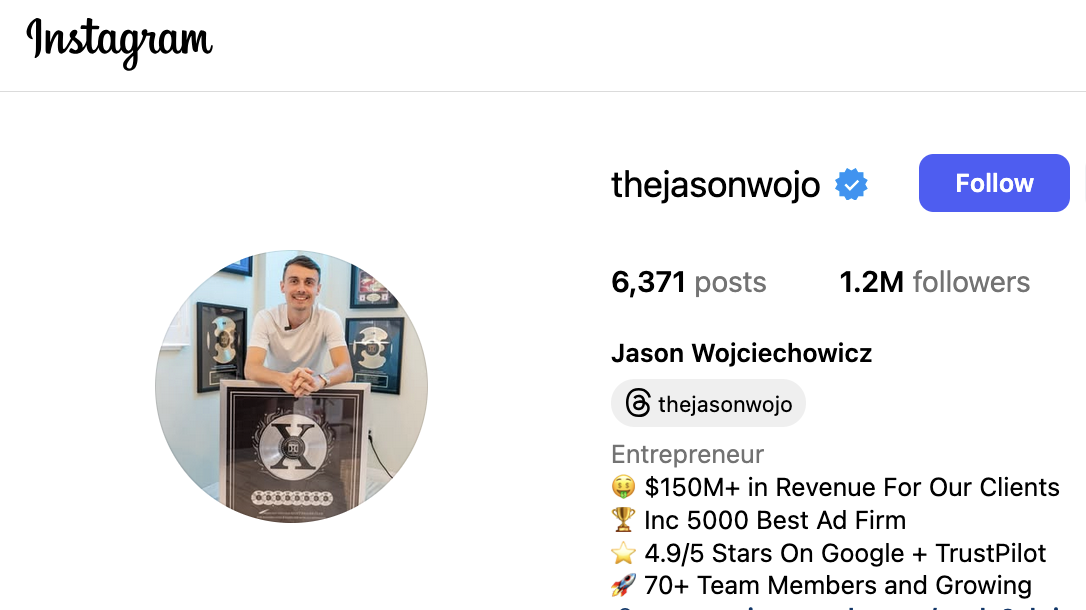Open the partly visible bio link at bottom
The image size is (1086, 610).
click(838, 607)
